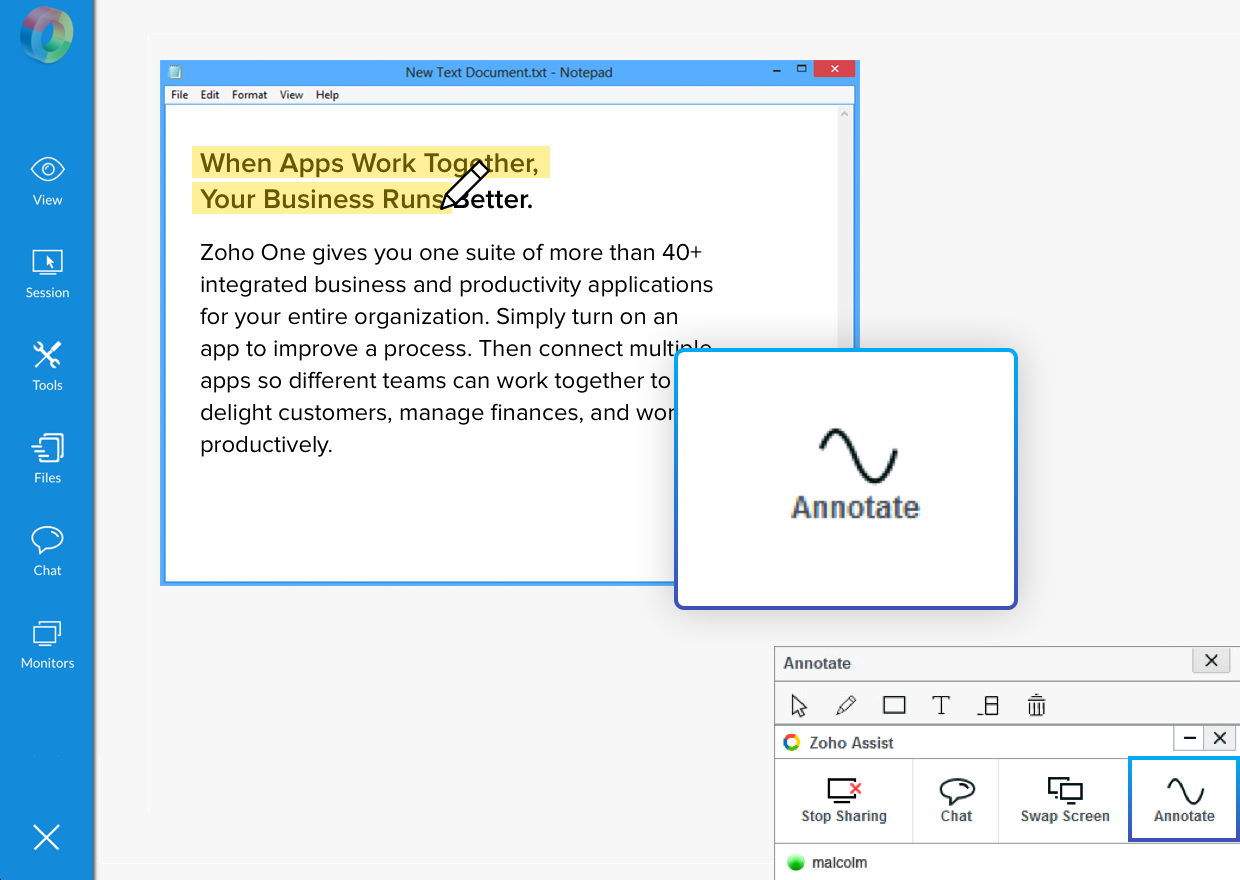Select the rectangle tool in the Annotate toolbar
This screenshot has width=1240, height=880.
click(x=894, y=706)
